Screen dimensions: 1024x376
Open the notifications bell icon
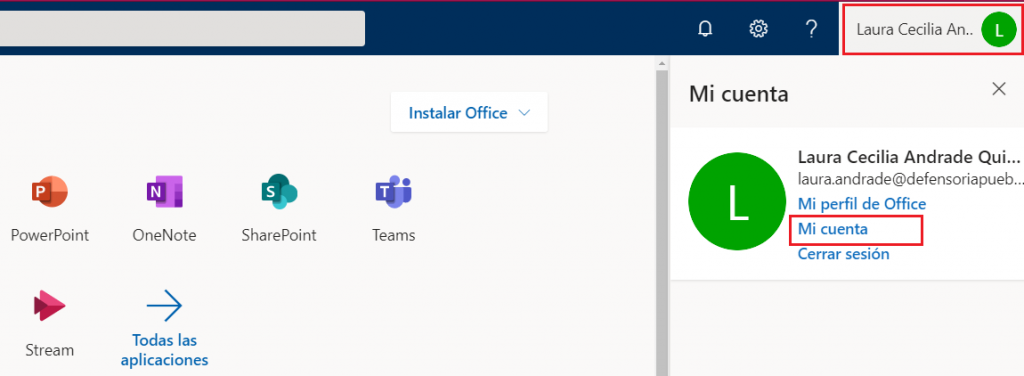tap(705, 29)
